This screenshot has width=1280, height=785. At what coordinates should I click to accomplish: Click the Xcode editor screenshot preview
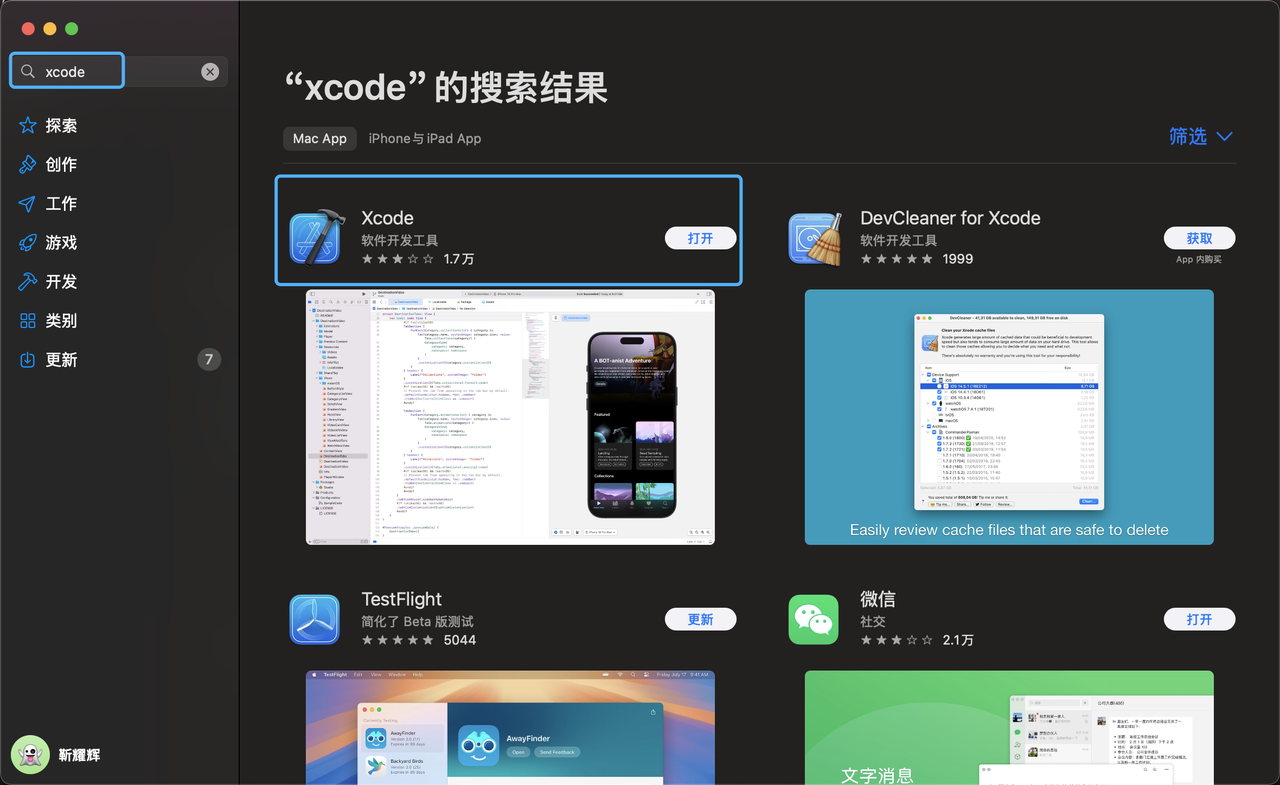click(510, 417)
